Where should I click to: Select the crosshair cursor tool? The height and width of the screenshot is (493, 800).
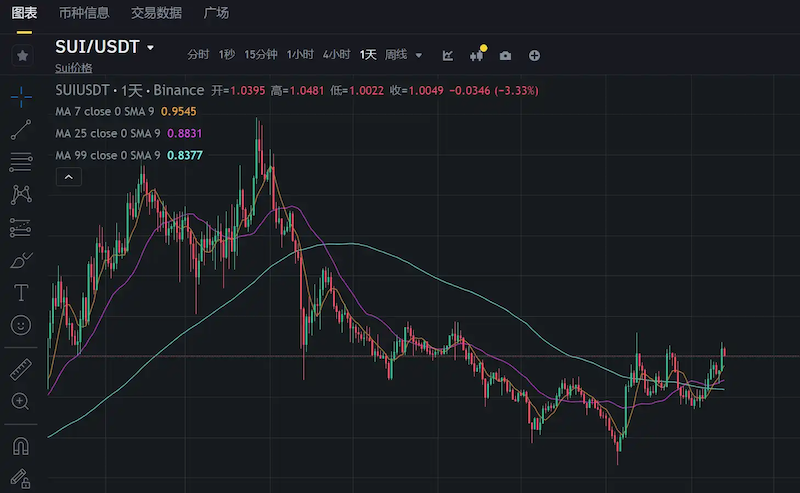coord(20,97)
